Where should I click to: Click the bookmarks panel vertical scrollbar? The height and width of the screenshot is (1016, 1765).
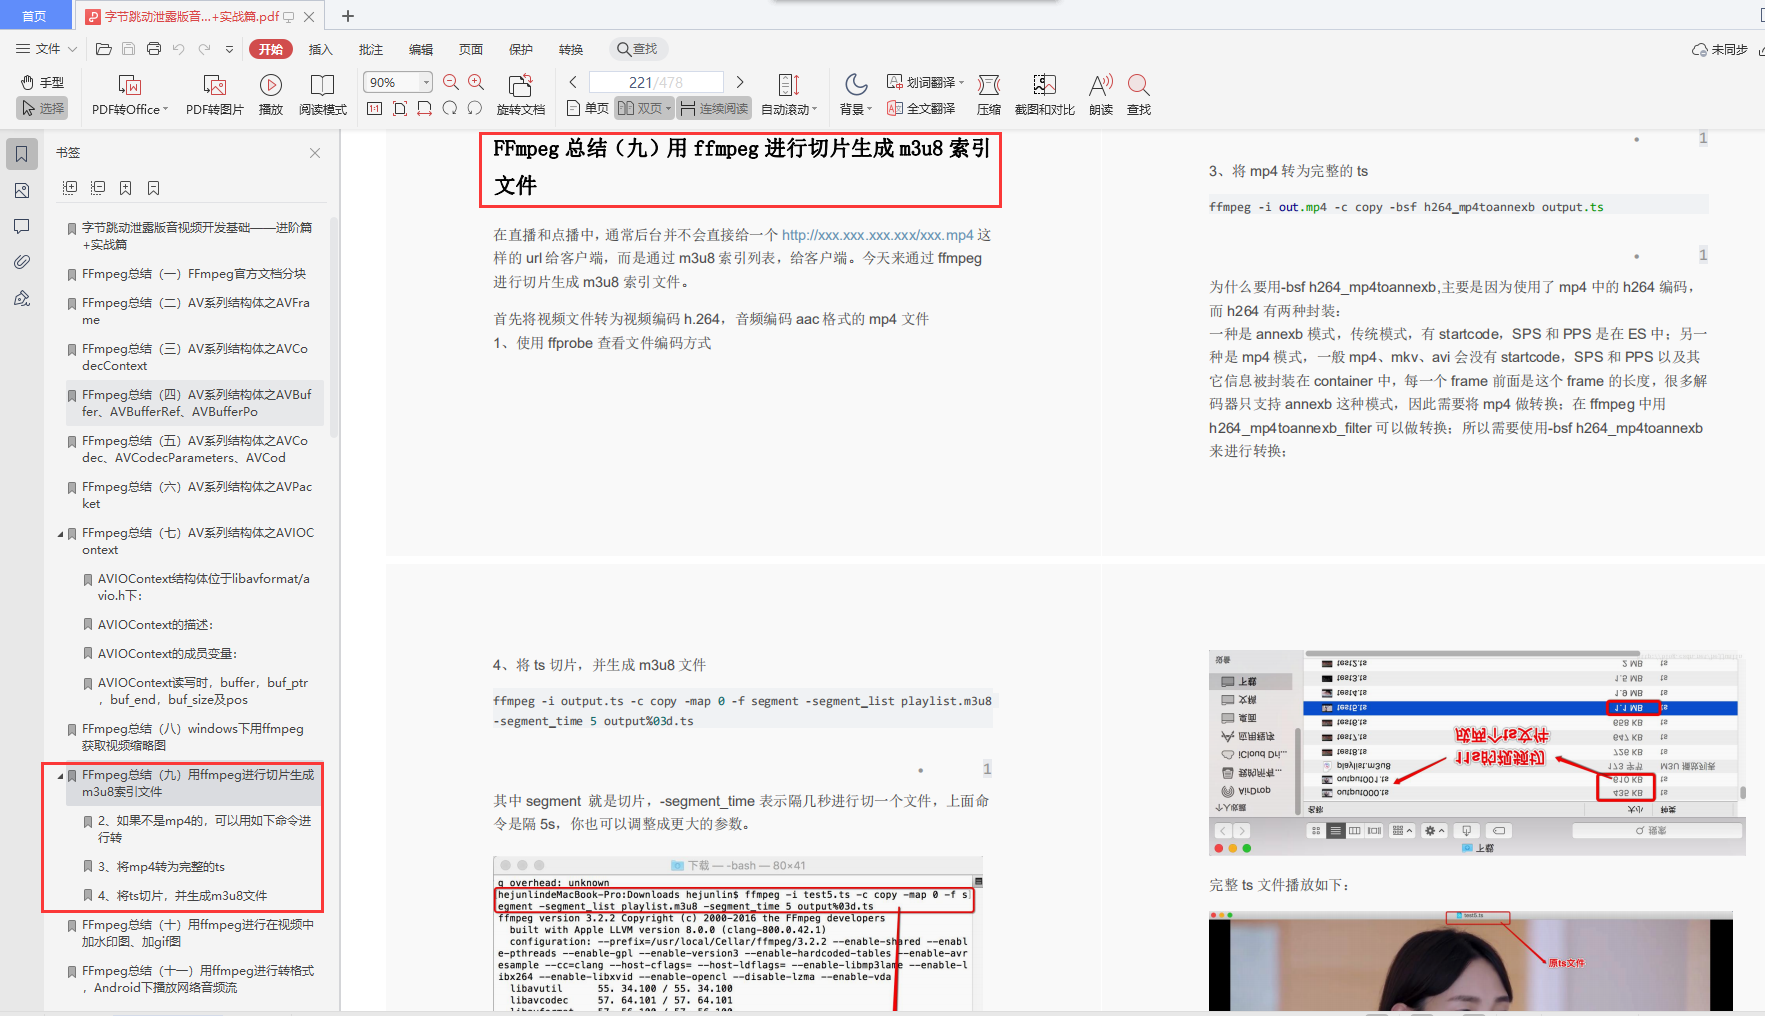coord(333,328)
